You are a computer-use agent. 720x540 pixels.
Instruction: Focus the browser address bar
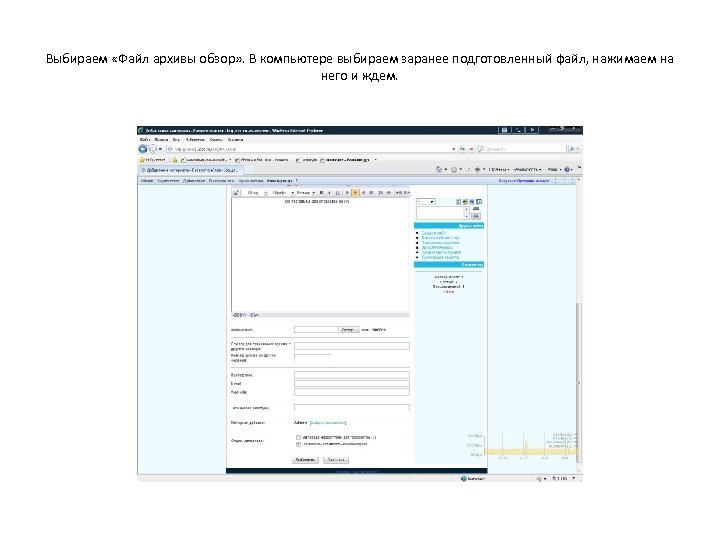310,149
